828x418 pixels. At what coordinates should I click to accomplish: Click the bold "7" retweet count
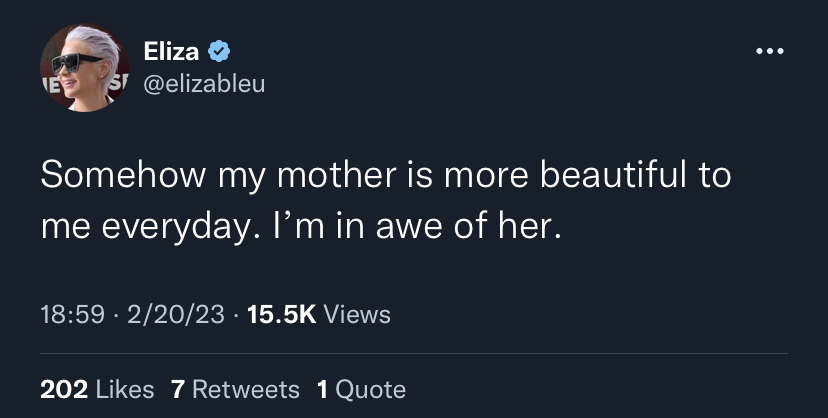pyautogui.click(x=178, y=390)
